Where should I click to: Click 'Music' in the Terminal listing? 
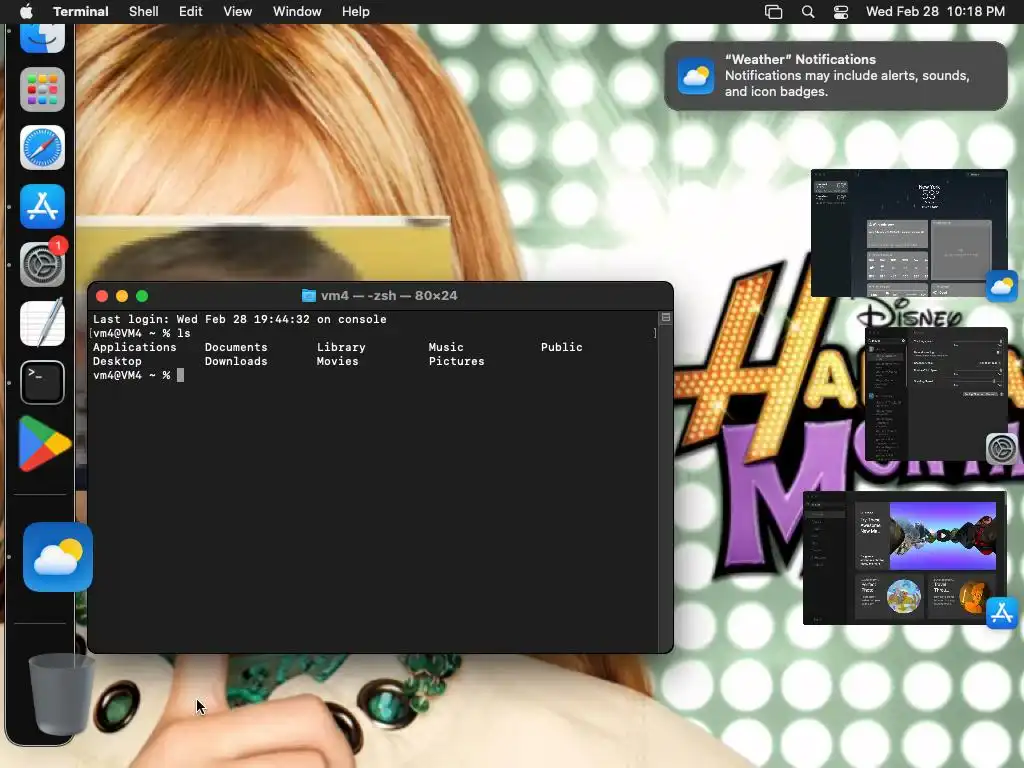(x=446, y=347)
